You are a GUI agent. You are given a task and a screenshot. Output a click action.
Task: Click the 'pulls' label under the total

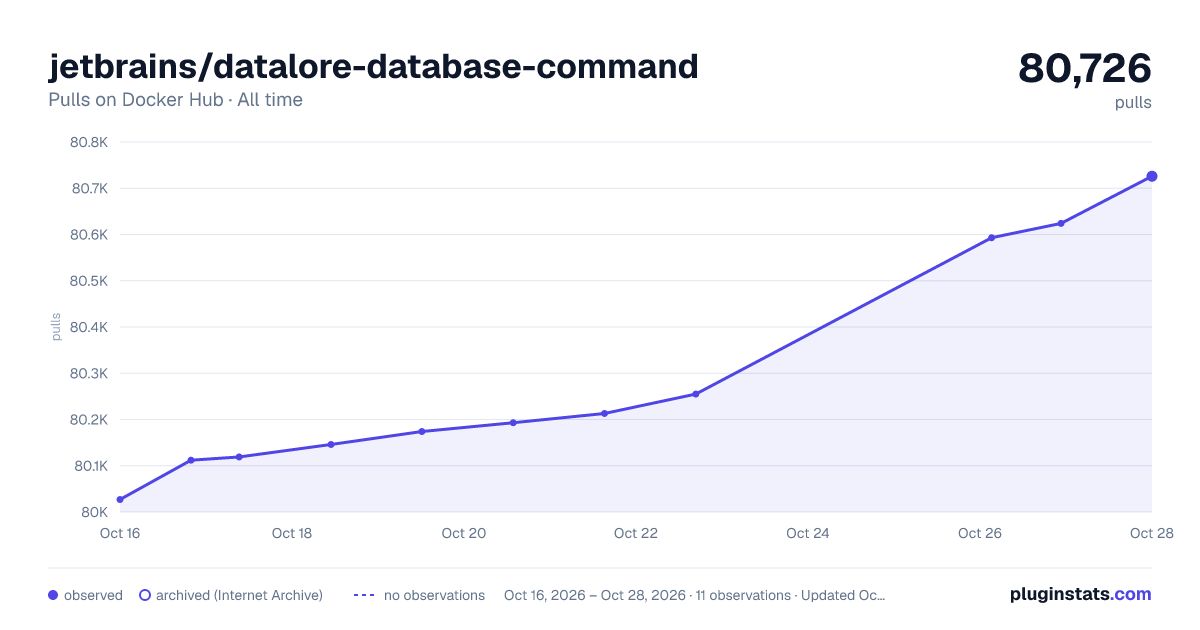coord(1133,102)
